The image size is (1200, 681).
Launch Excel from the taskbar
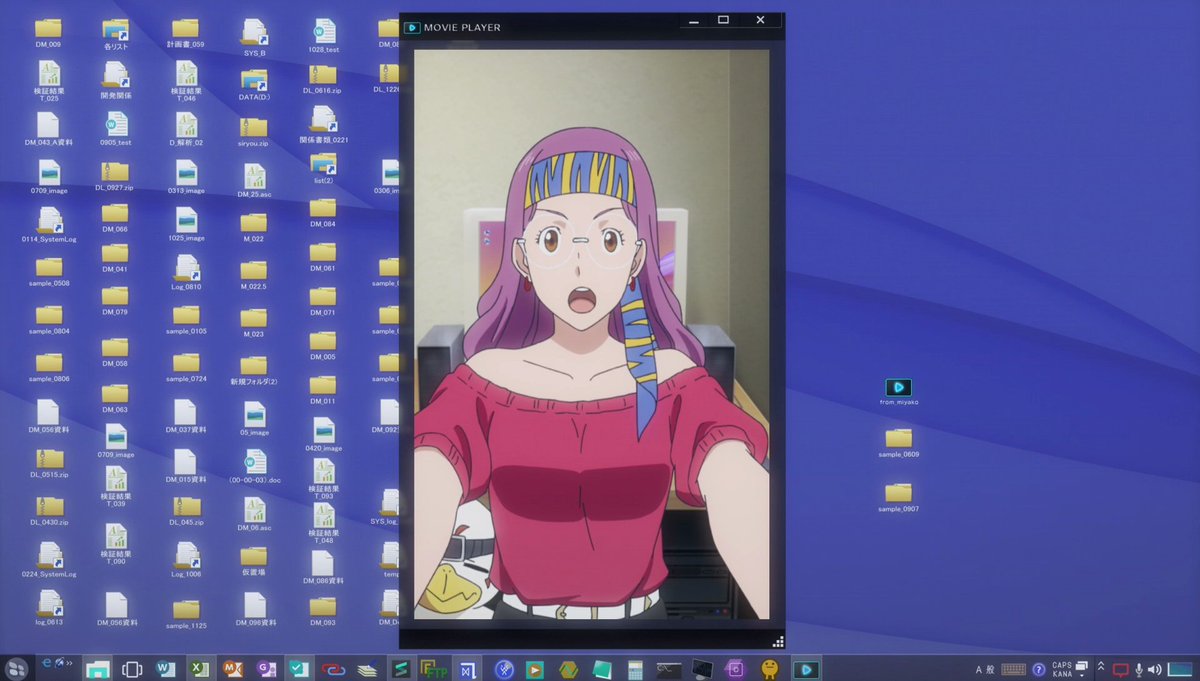coord(200,669)
